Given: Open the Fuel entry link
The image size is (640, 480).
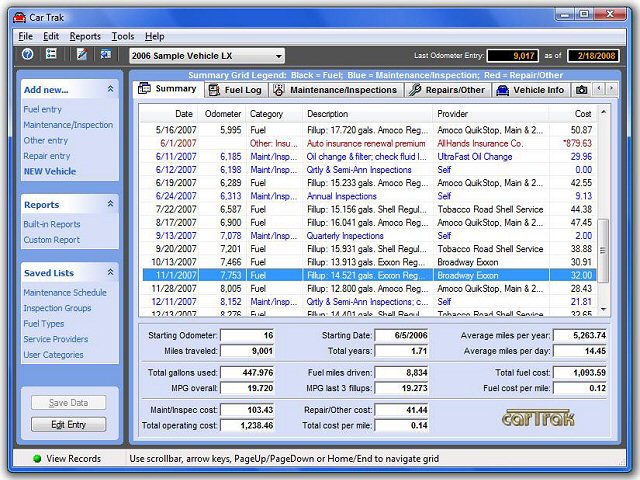Looking at the screenshot, I should point(42,109).
